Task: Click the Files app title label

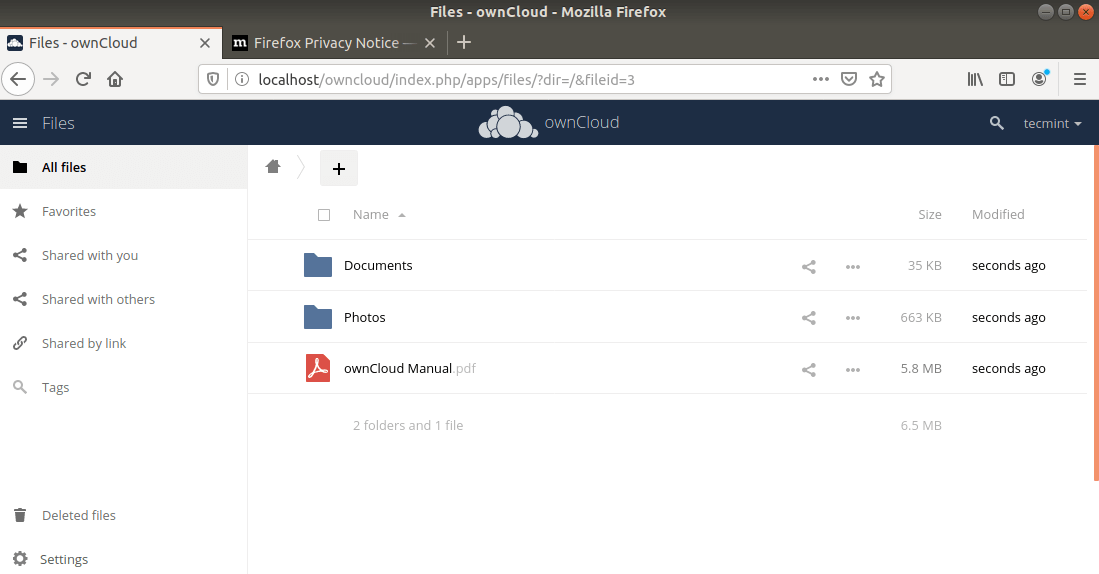Action: [58, 123]
